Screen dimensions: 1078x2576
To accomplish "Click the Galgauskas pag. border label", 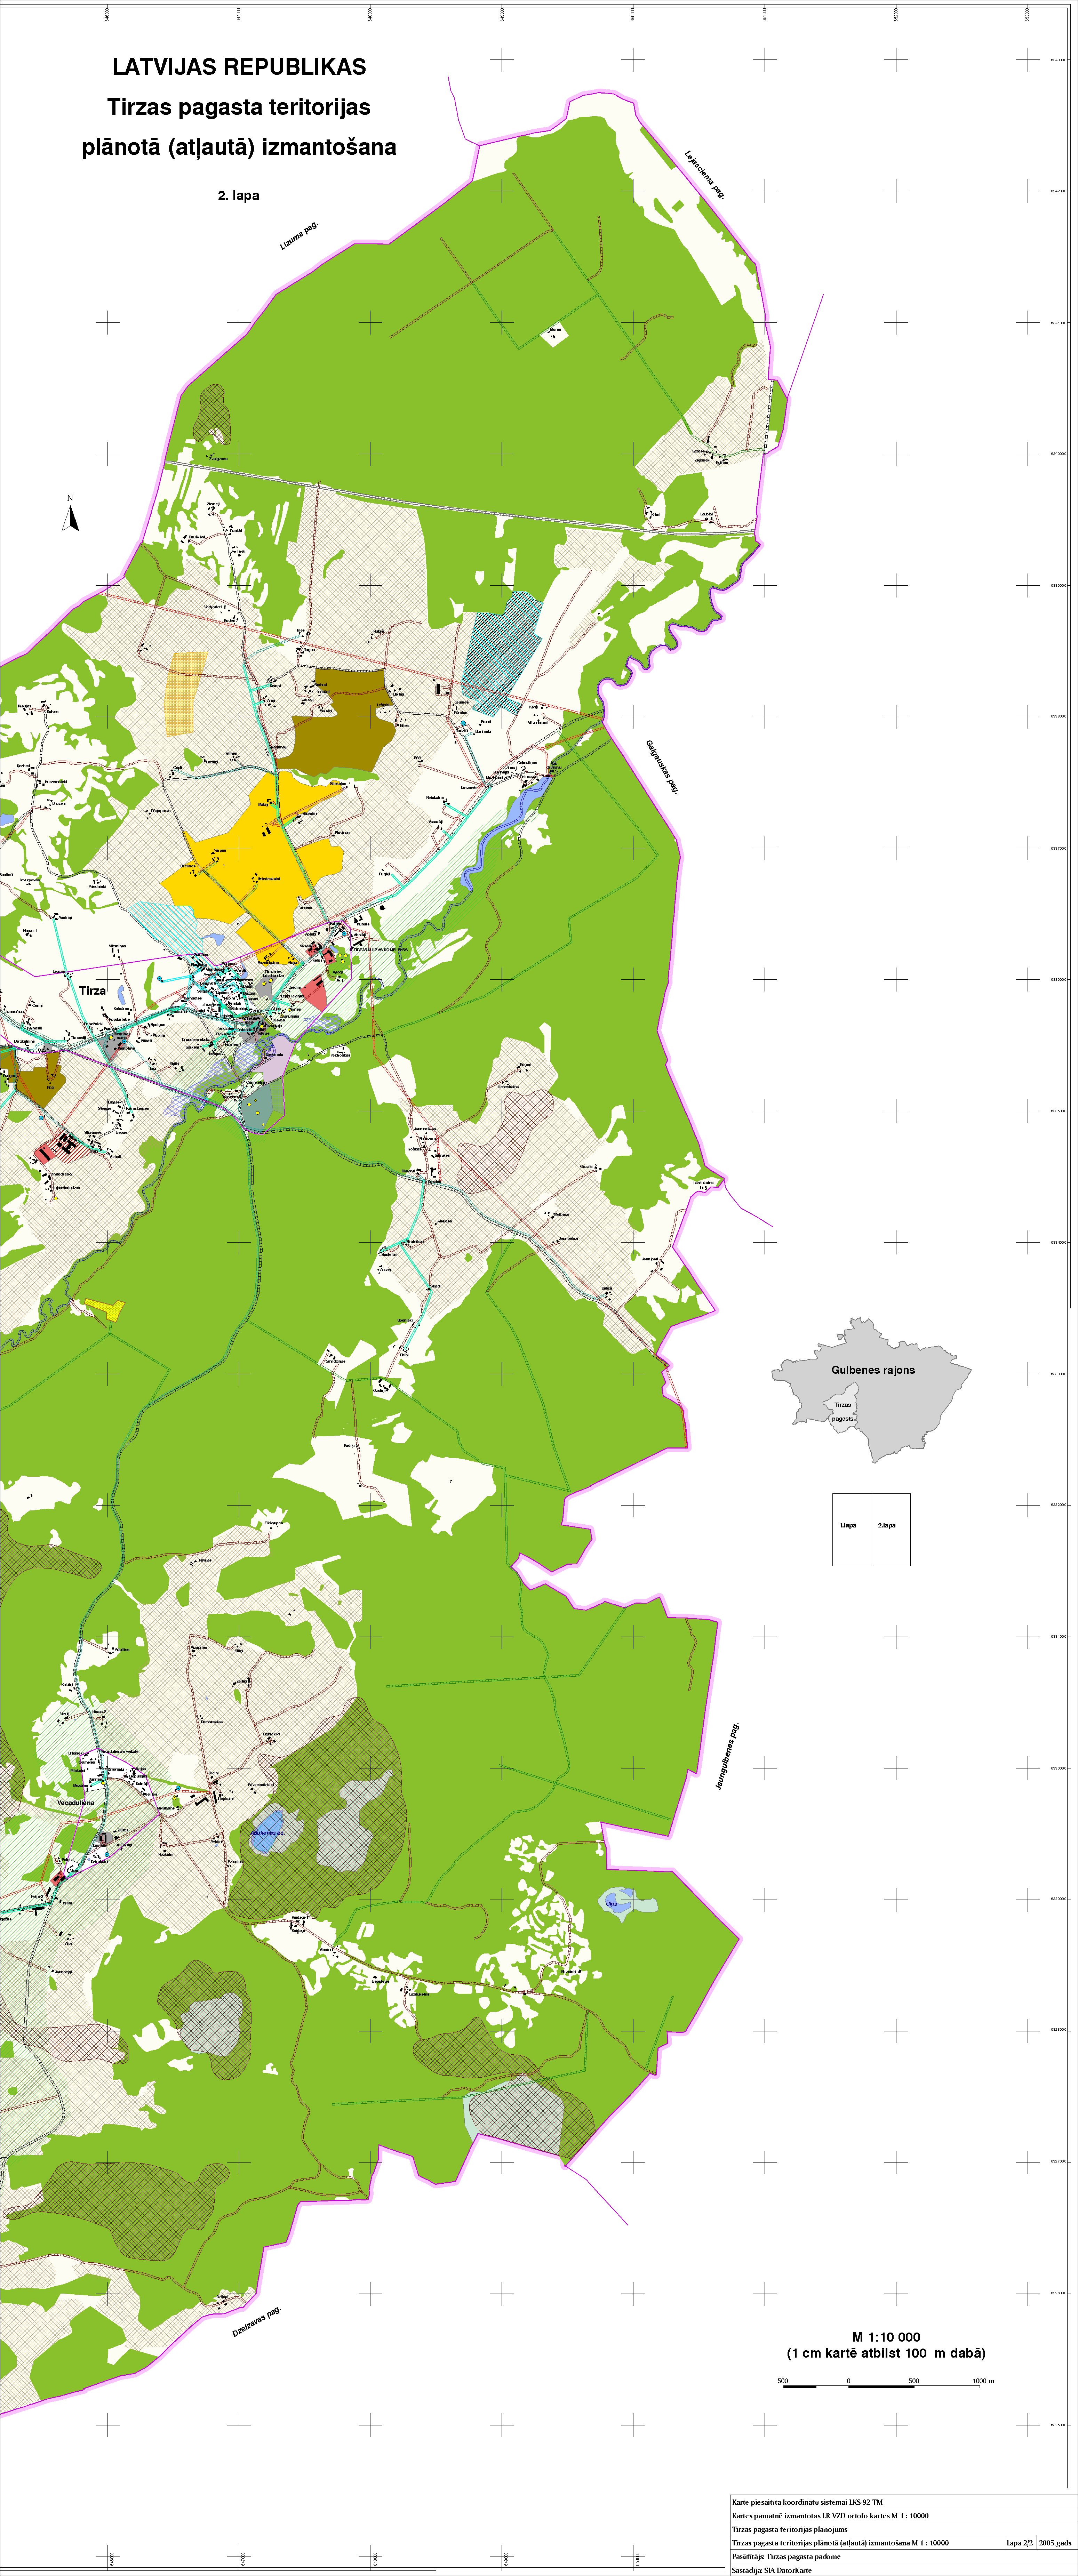I will [662, 766].
